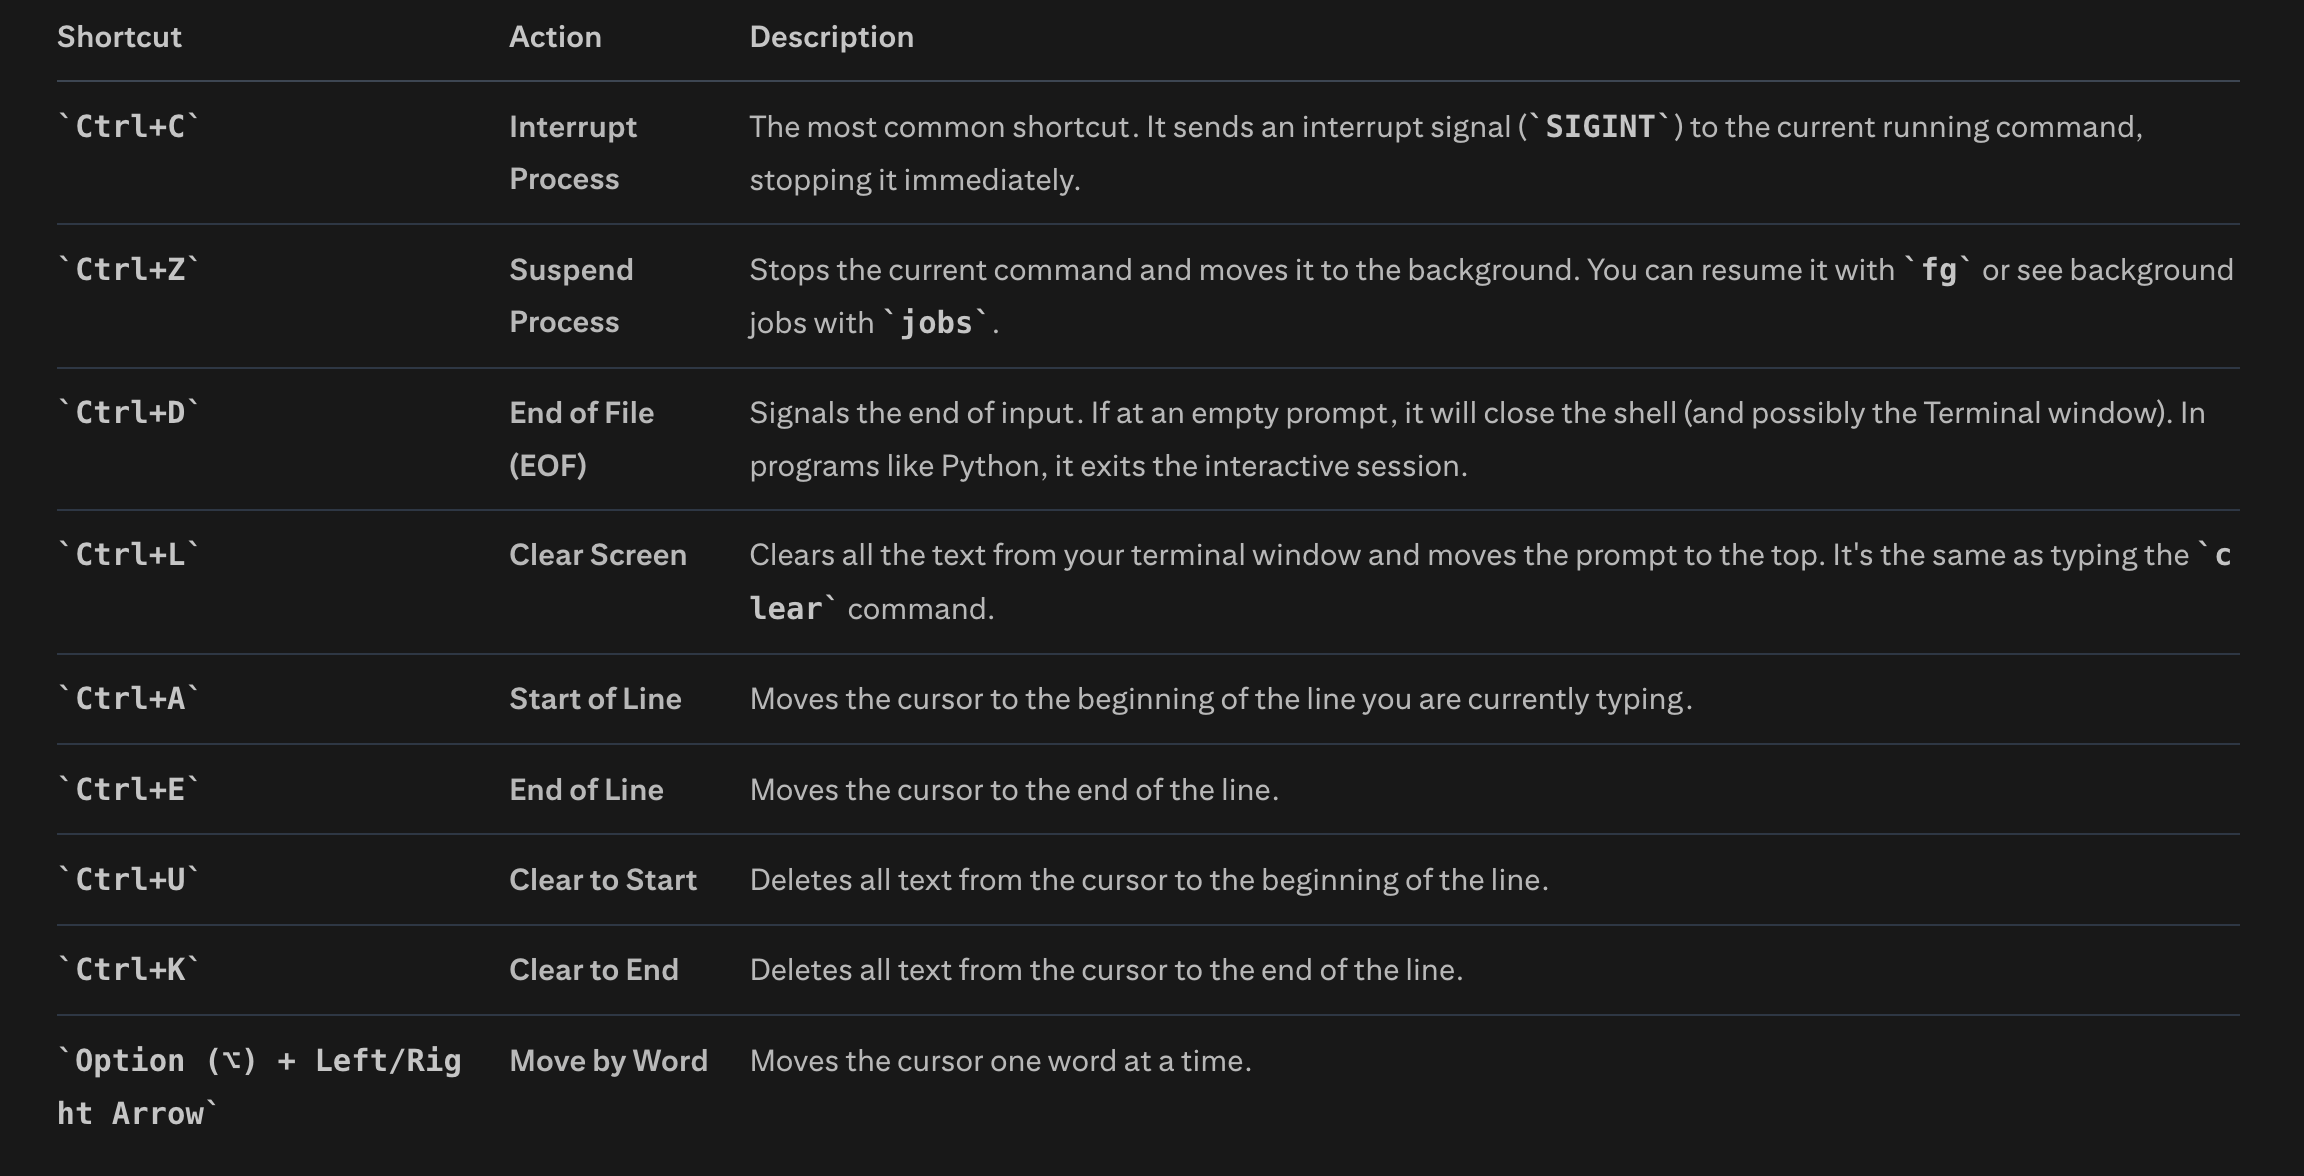The image size is (2304, 1176).
Task: Click the Move by Word action label
Action: 608,1060
